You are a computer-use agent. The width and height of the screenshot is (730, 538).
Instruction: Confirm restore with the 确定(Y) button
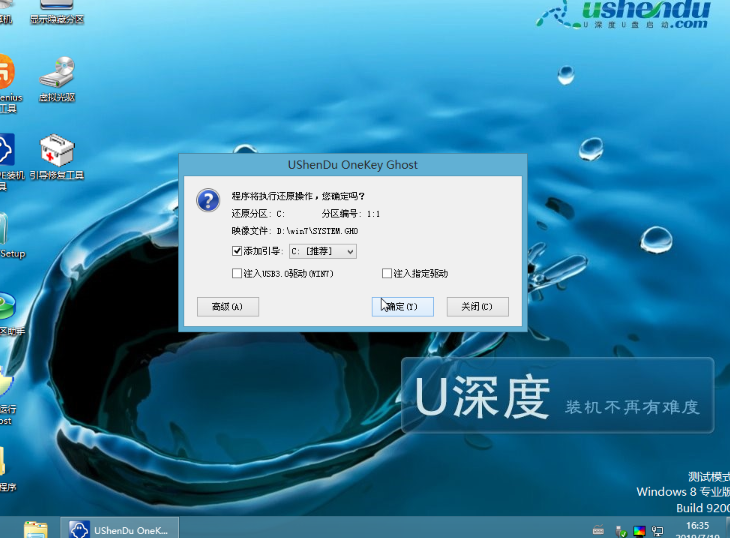click(x=402, y=307)
